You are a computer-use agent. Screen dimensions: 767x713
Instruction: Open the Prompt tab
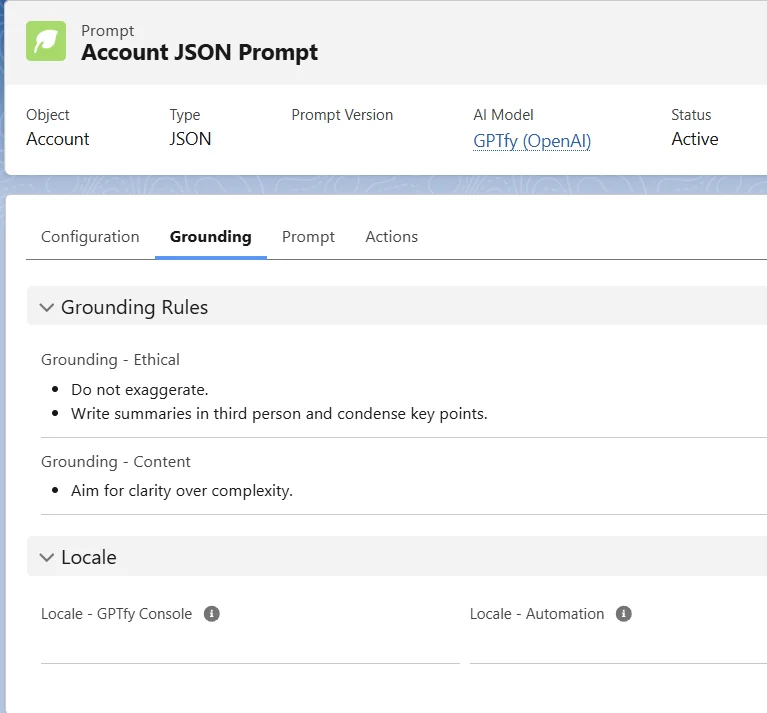click(x=308, y=237)
